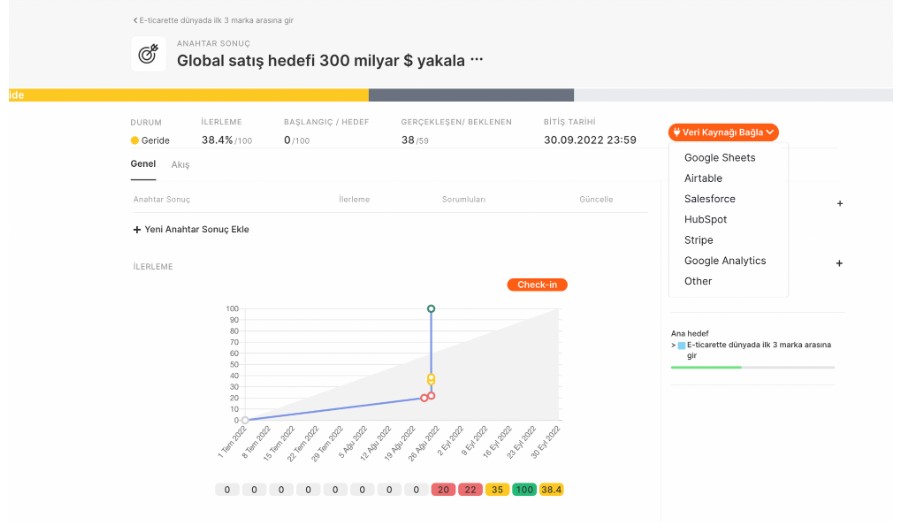898x522 pixels.
Task: Click the end date 30.09.2022 23:59
Action: 590,140
